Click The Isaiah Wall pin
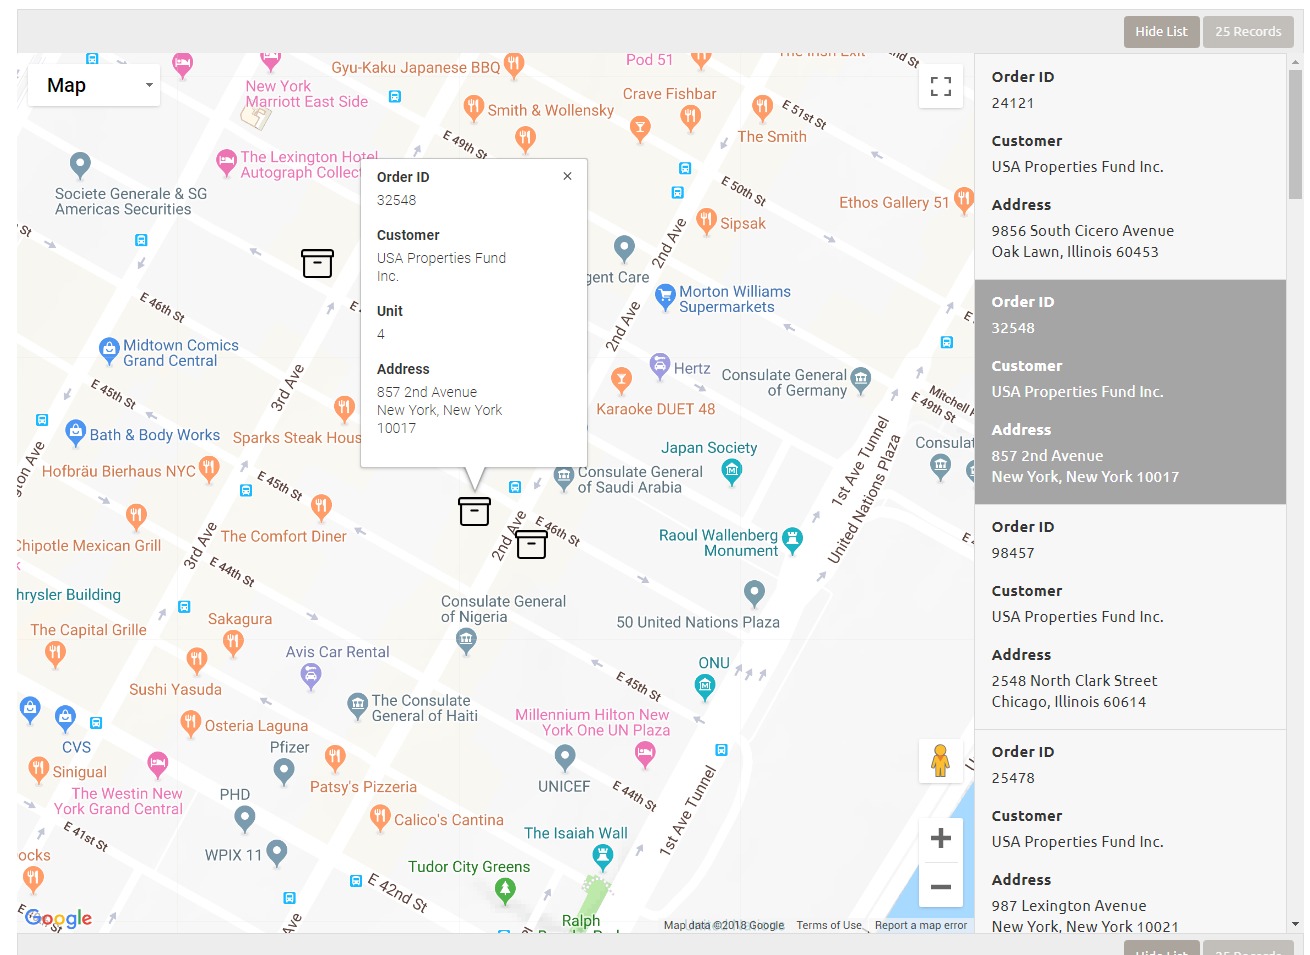The image size is (1310, 955). click(x=602, y=857)
